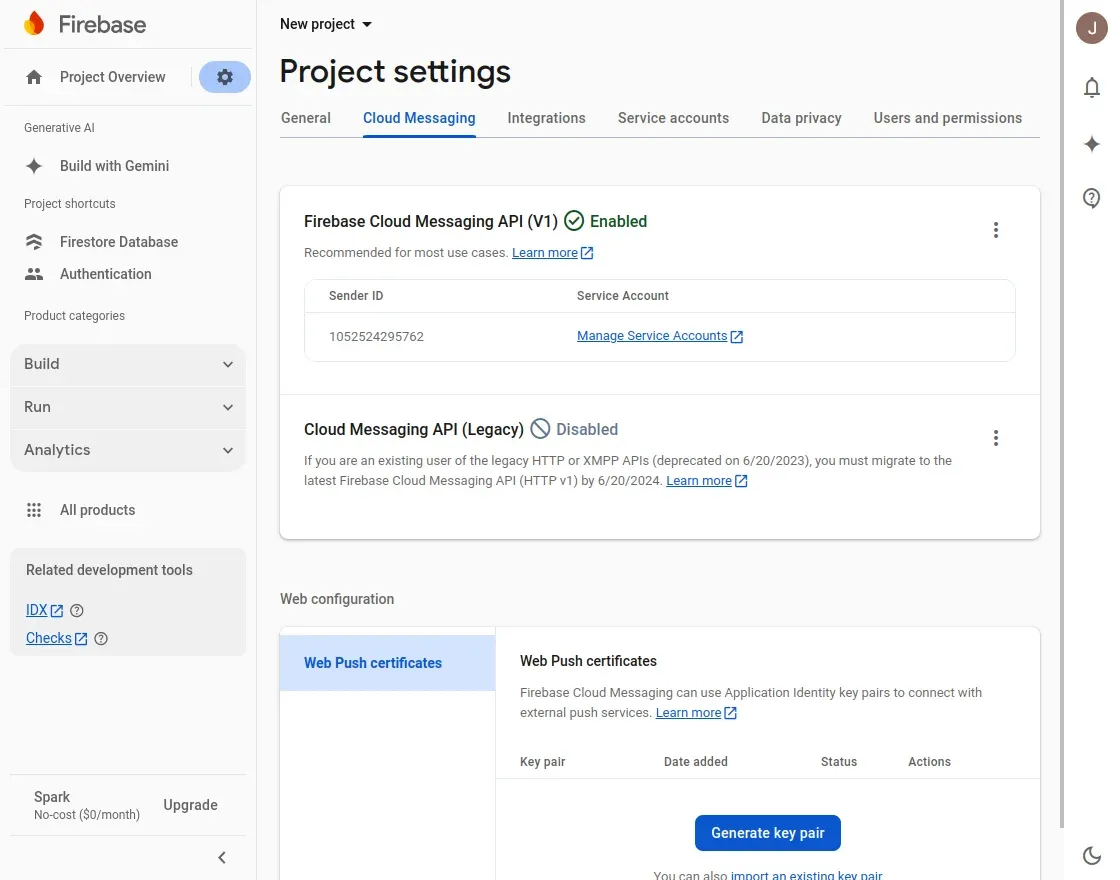Click the user account avatar J

point(1091,28)
